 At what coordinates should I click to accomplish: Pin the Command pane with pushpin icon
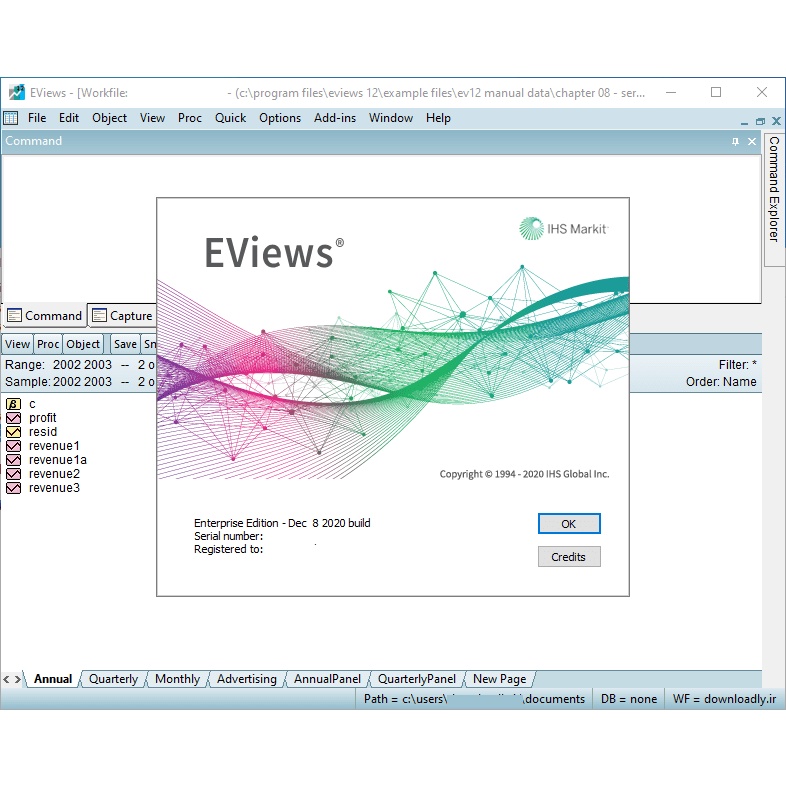(x=736, y=142)
